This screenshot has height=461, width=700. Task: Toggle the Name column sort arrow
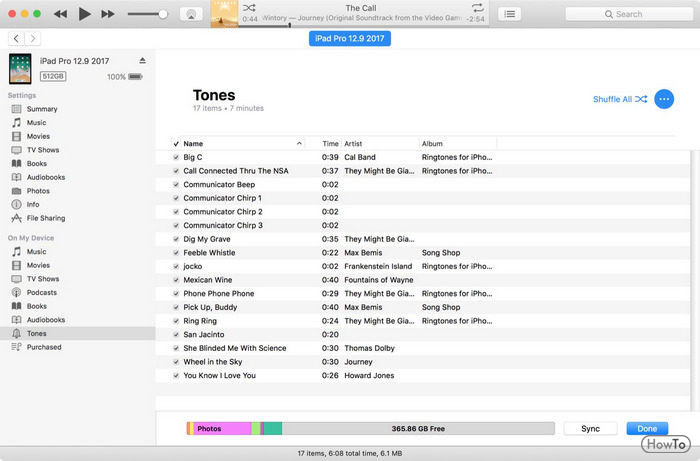coord(299,144)
